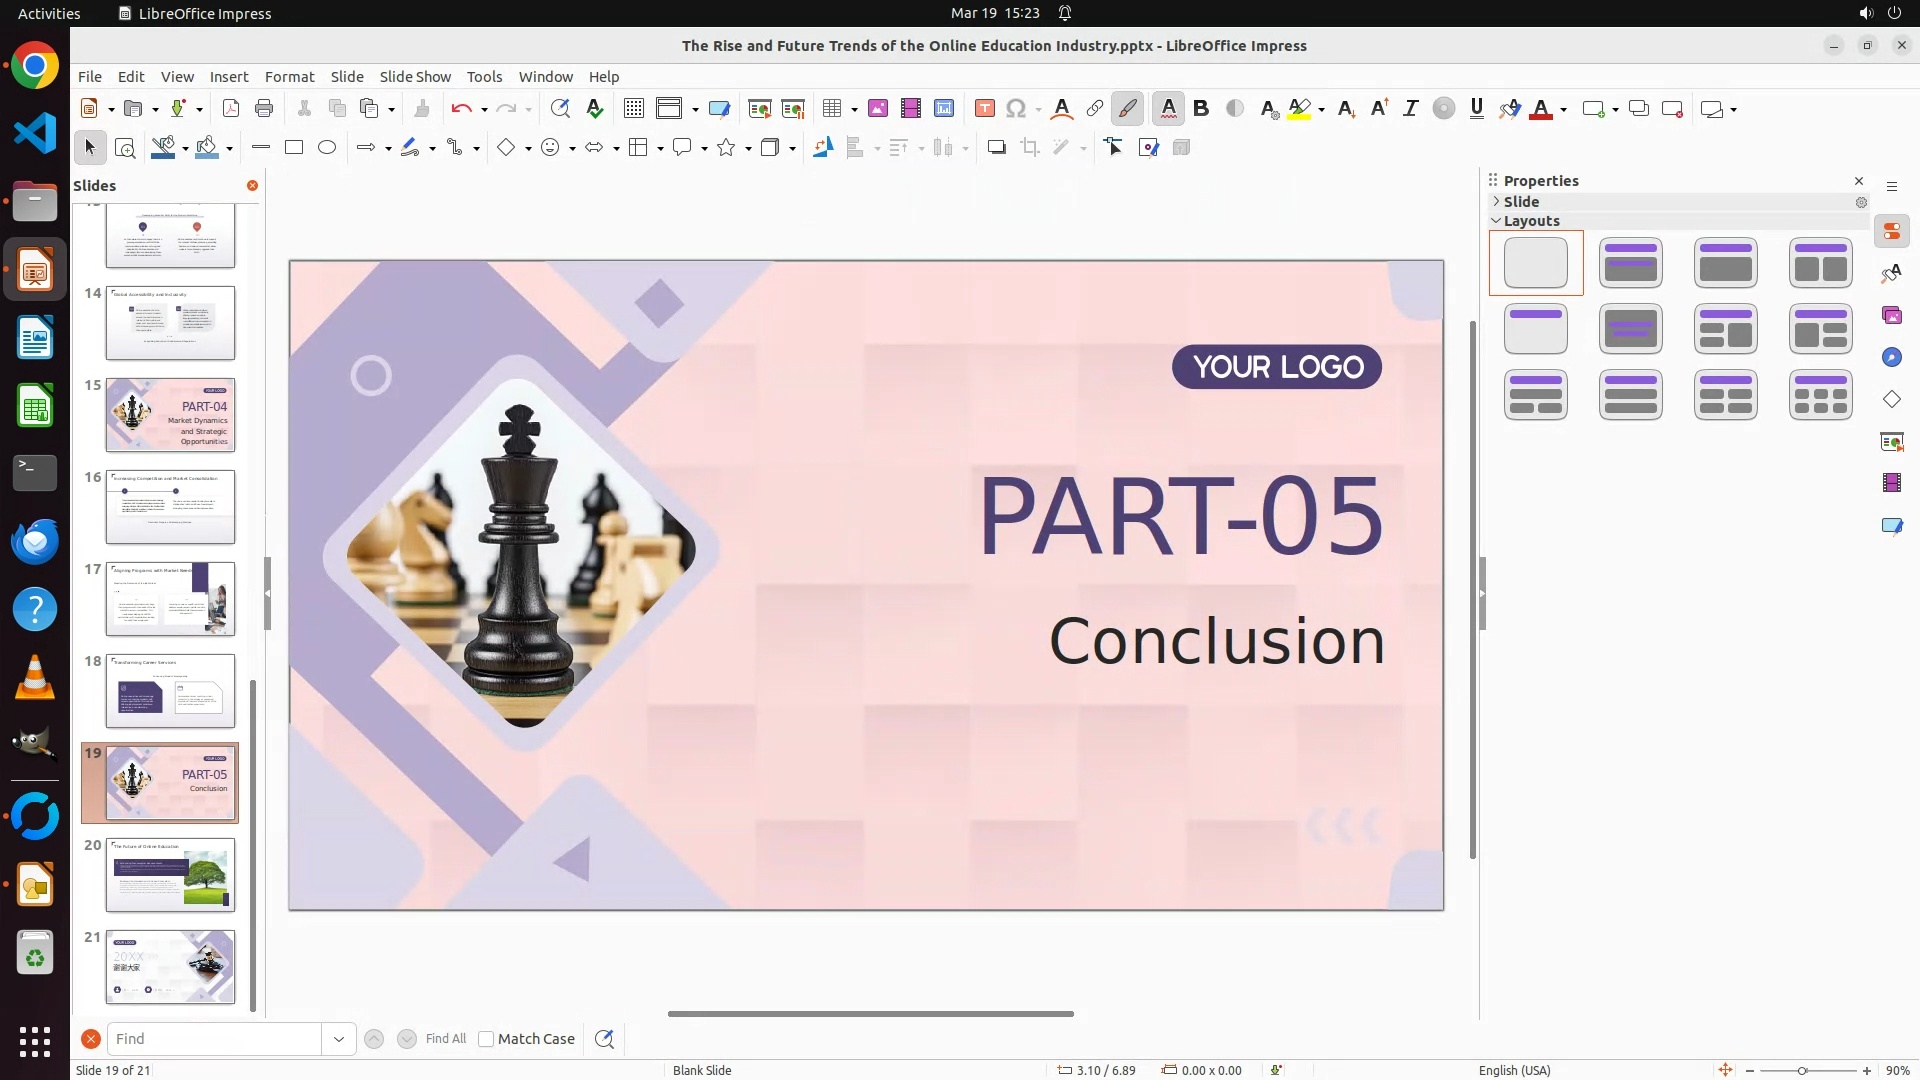
Task: Open the Slide Show menu
Action: coord(415,77)
